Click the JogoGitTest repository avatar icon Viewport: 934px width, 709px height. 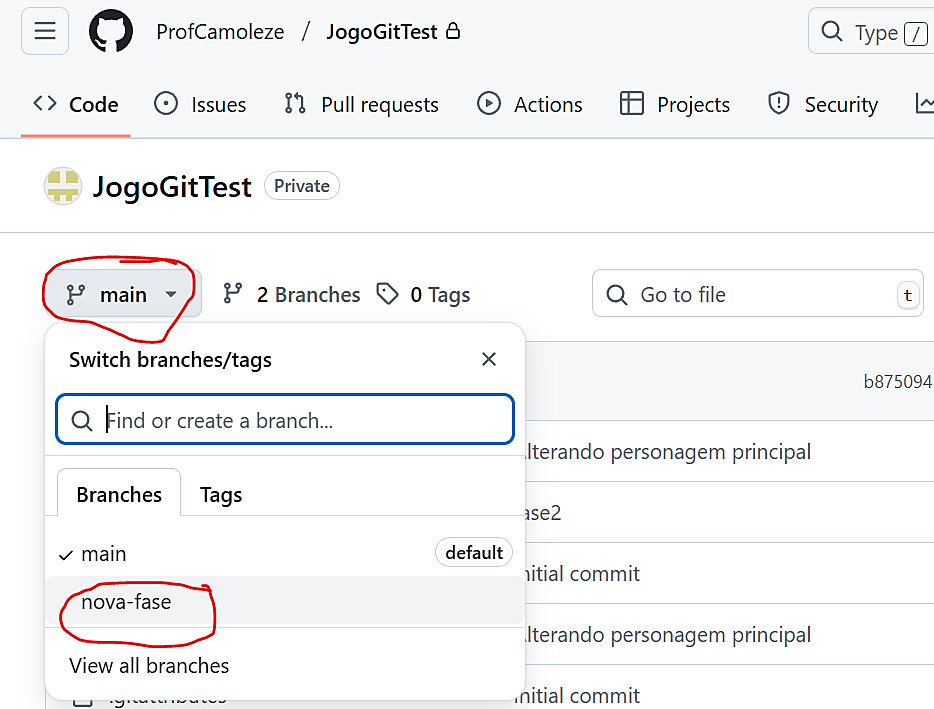pyautogui.click(x=63, y=187)
